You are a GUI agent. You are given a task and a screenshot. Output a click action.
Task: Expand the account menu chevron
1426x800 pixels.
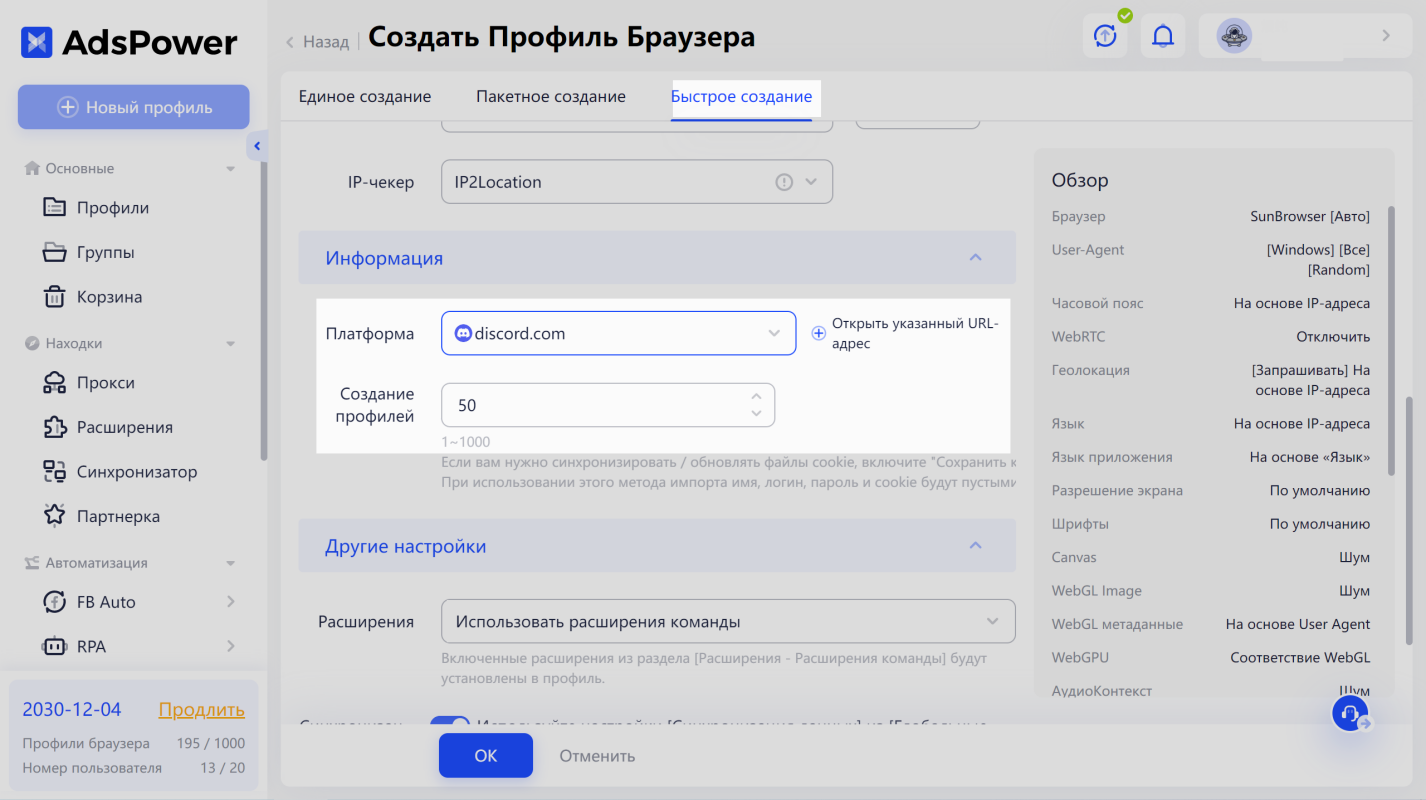click(x=1386, y=36)
